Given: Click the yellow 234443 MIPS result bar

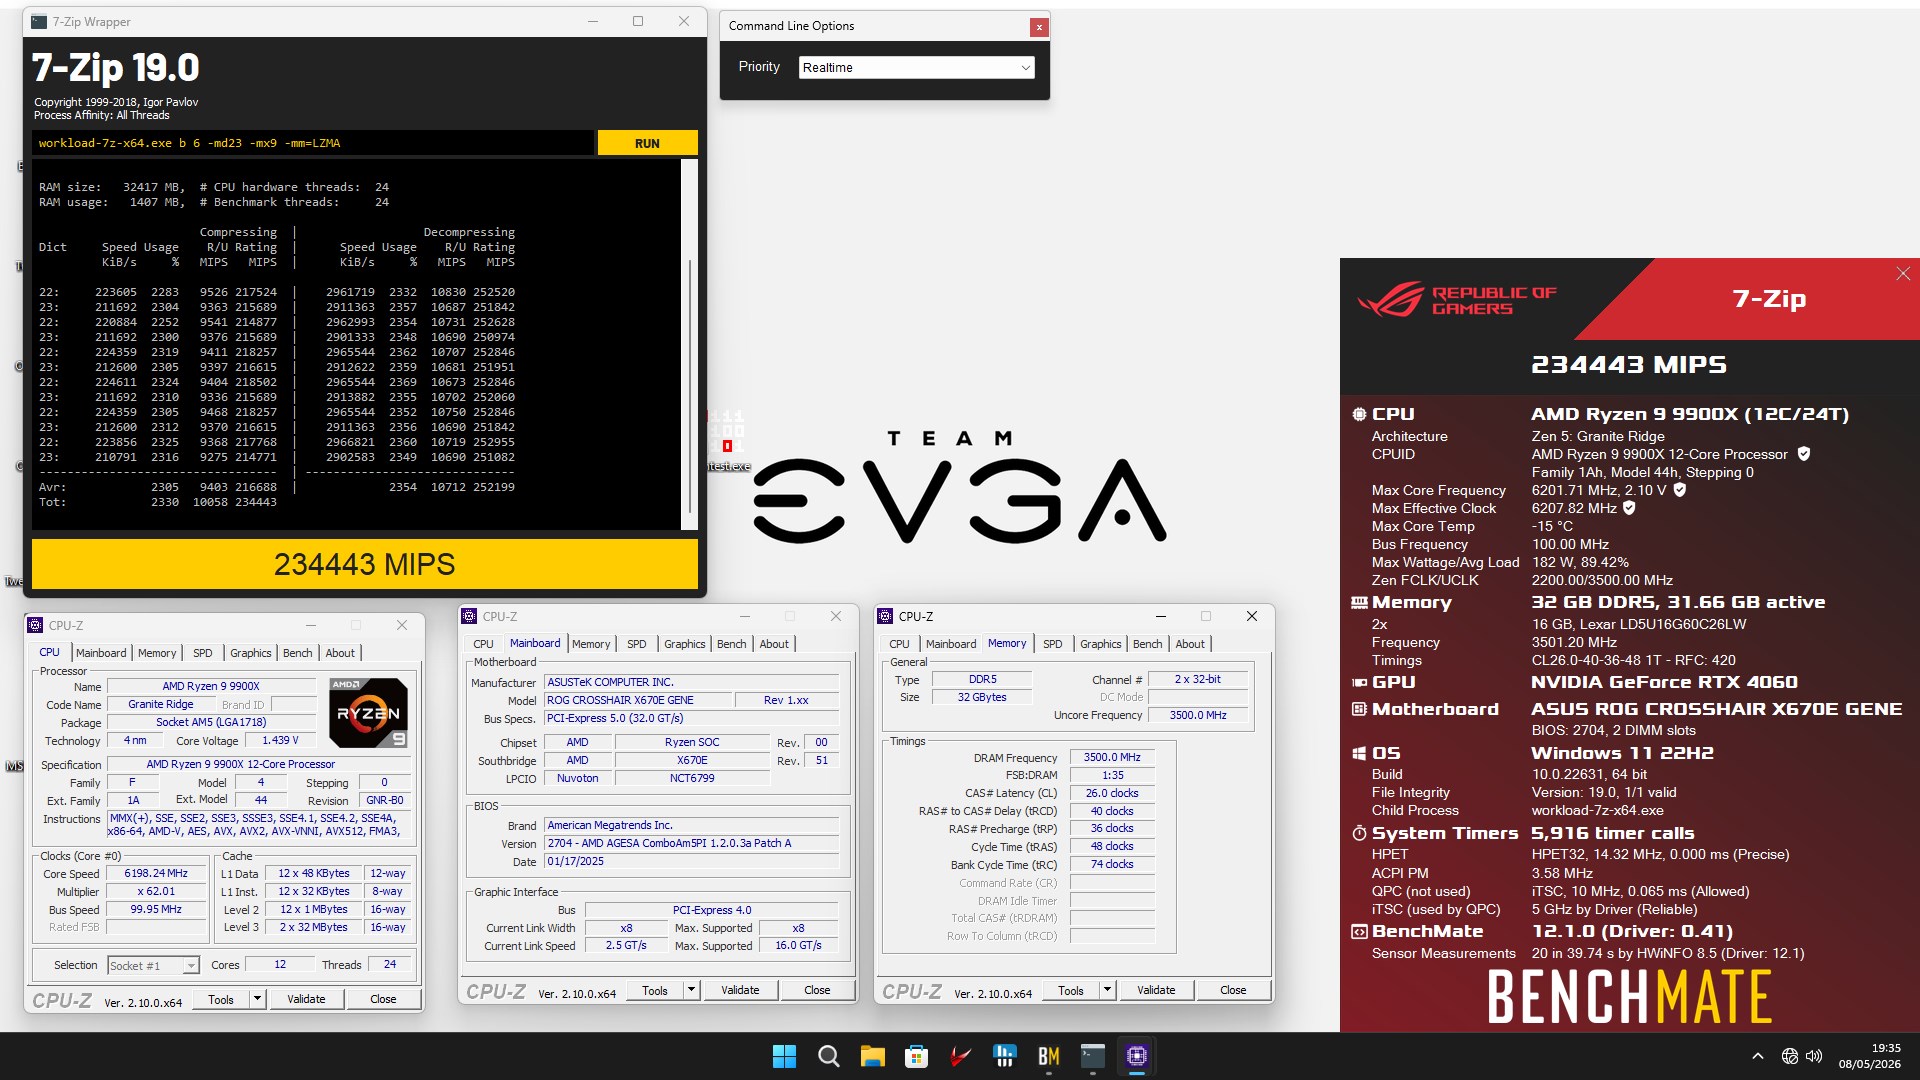Looking at the screenshot, I should 365,564.
